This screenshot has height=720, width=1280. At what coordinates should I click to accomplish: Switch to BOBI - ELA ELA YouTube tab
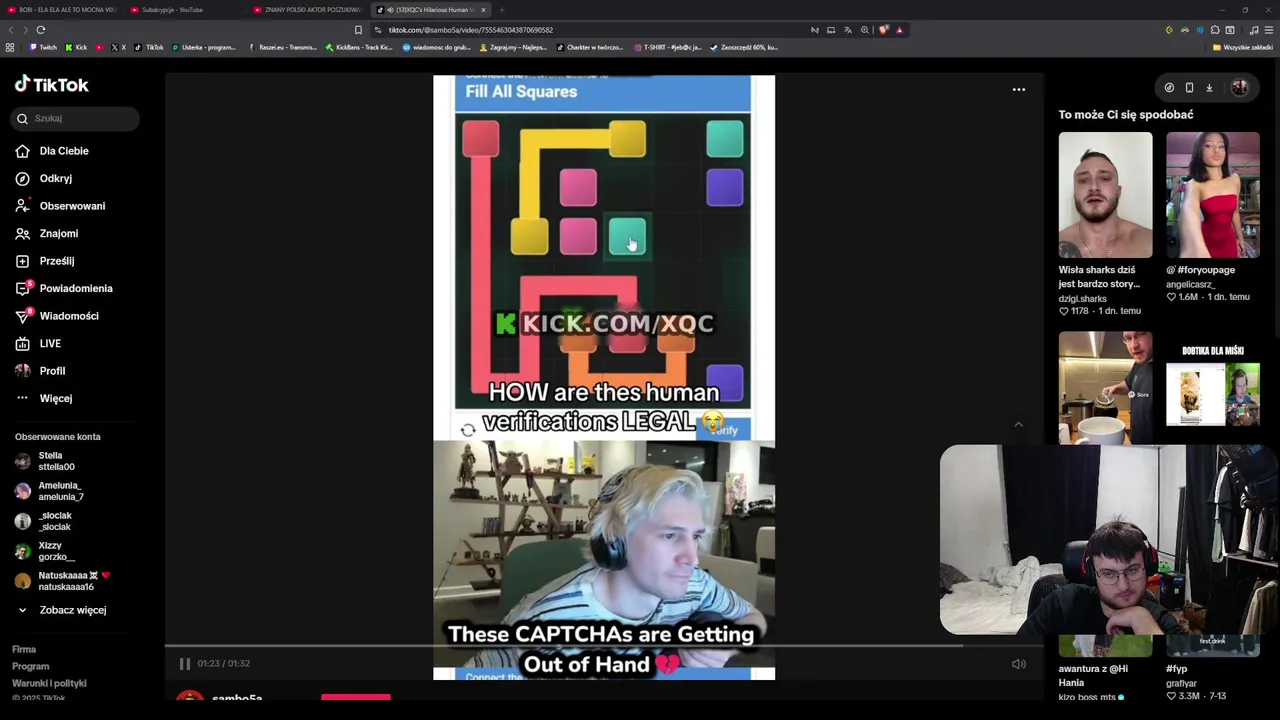pyautogui.click(x=62, y=10)
